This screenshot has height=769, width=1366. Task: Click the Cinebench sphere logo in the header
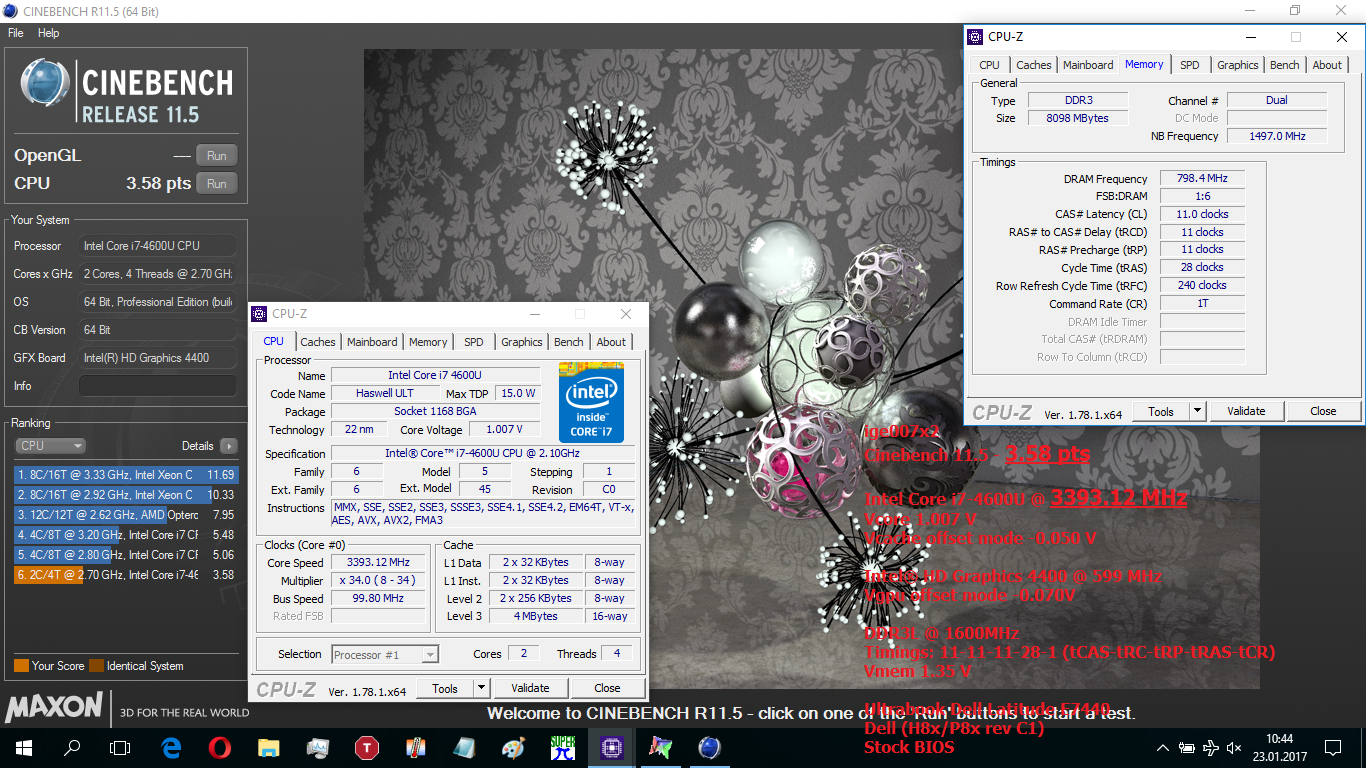(x=44, y=84)
